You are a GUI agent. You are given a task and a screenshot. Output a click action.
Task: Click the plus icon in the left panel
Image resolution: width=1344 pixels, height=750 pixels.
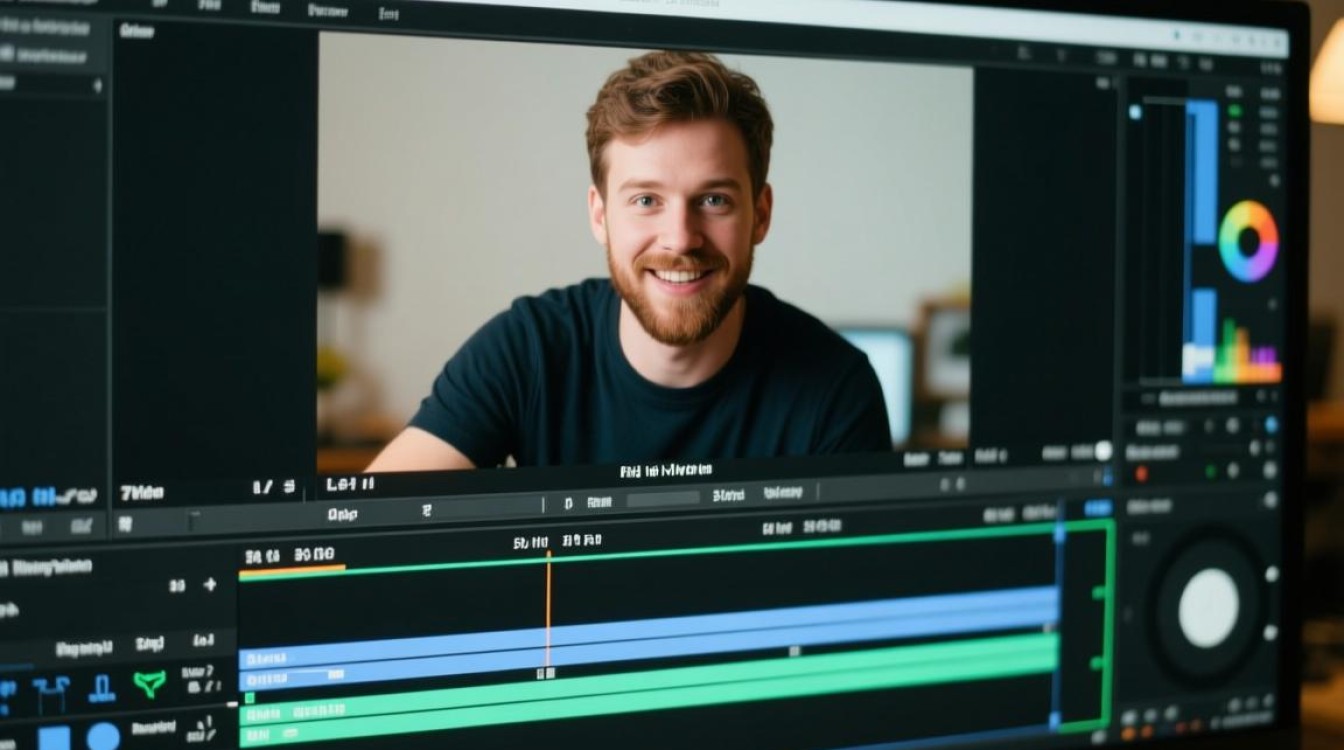point(210,585)
